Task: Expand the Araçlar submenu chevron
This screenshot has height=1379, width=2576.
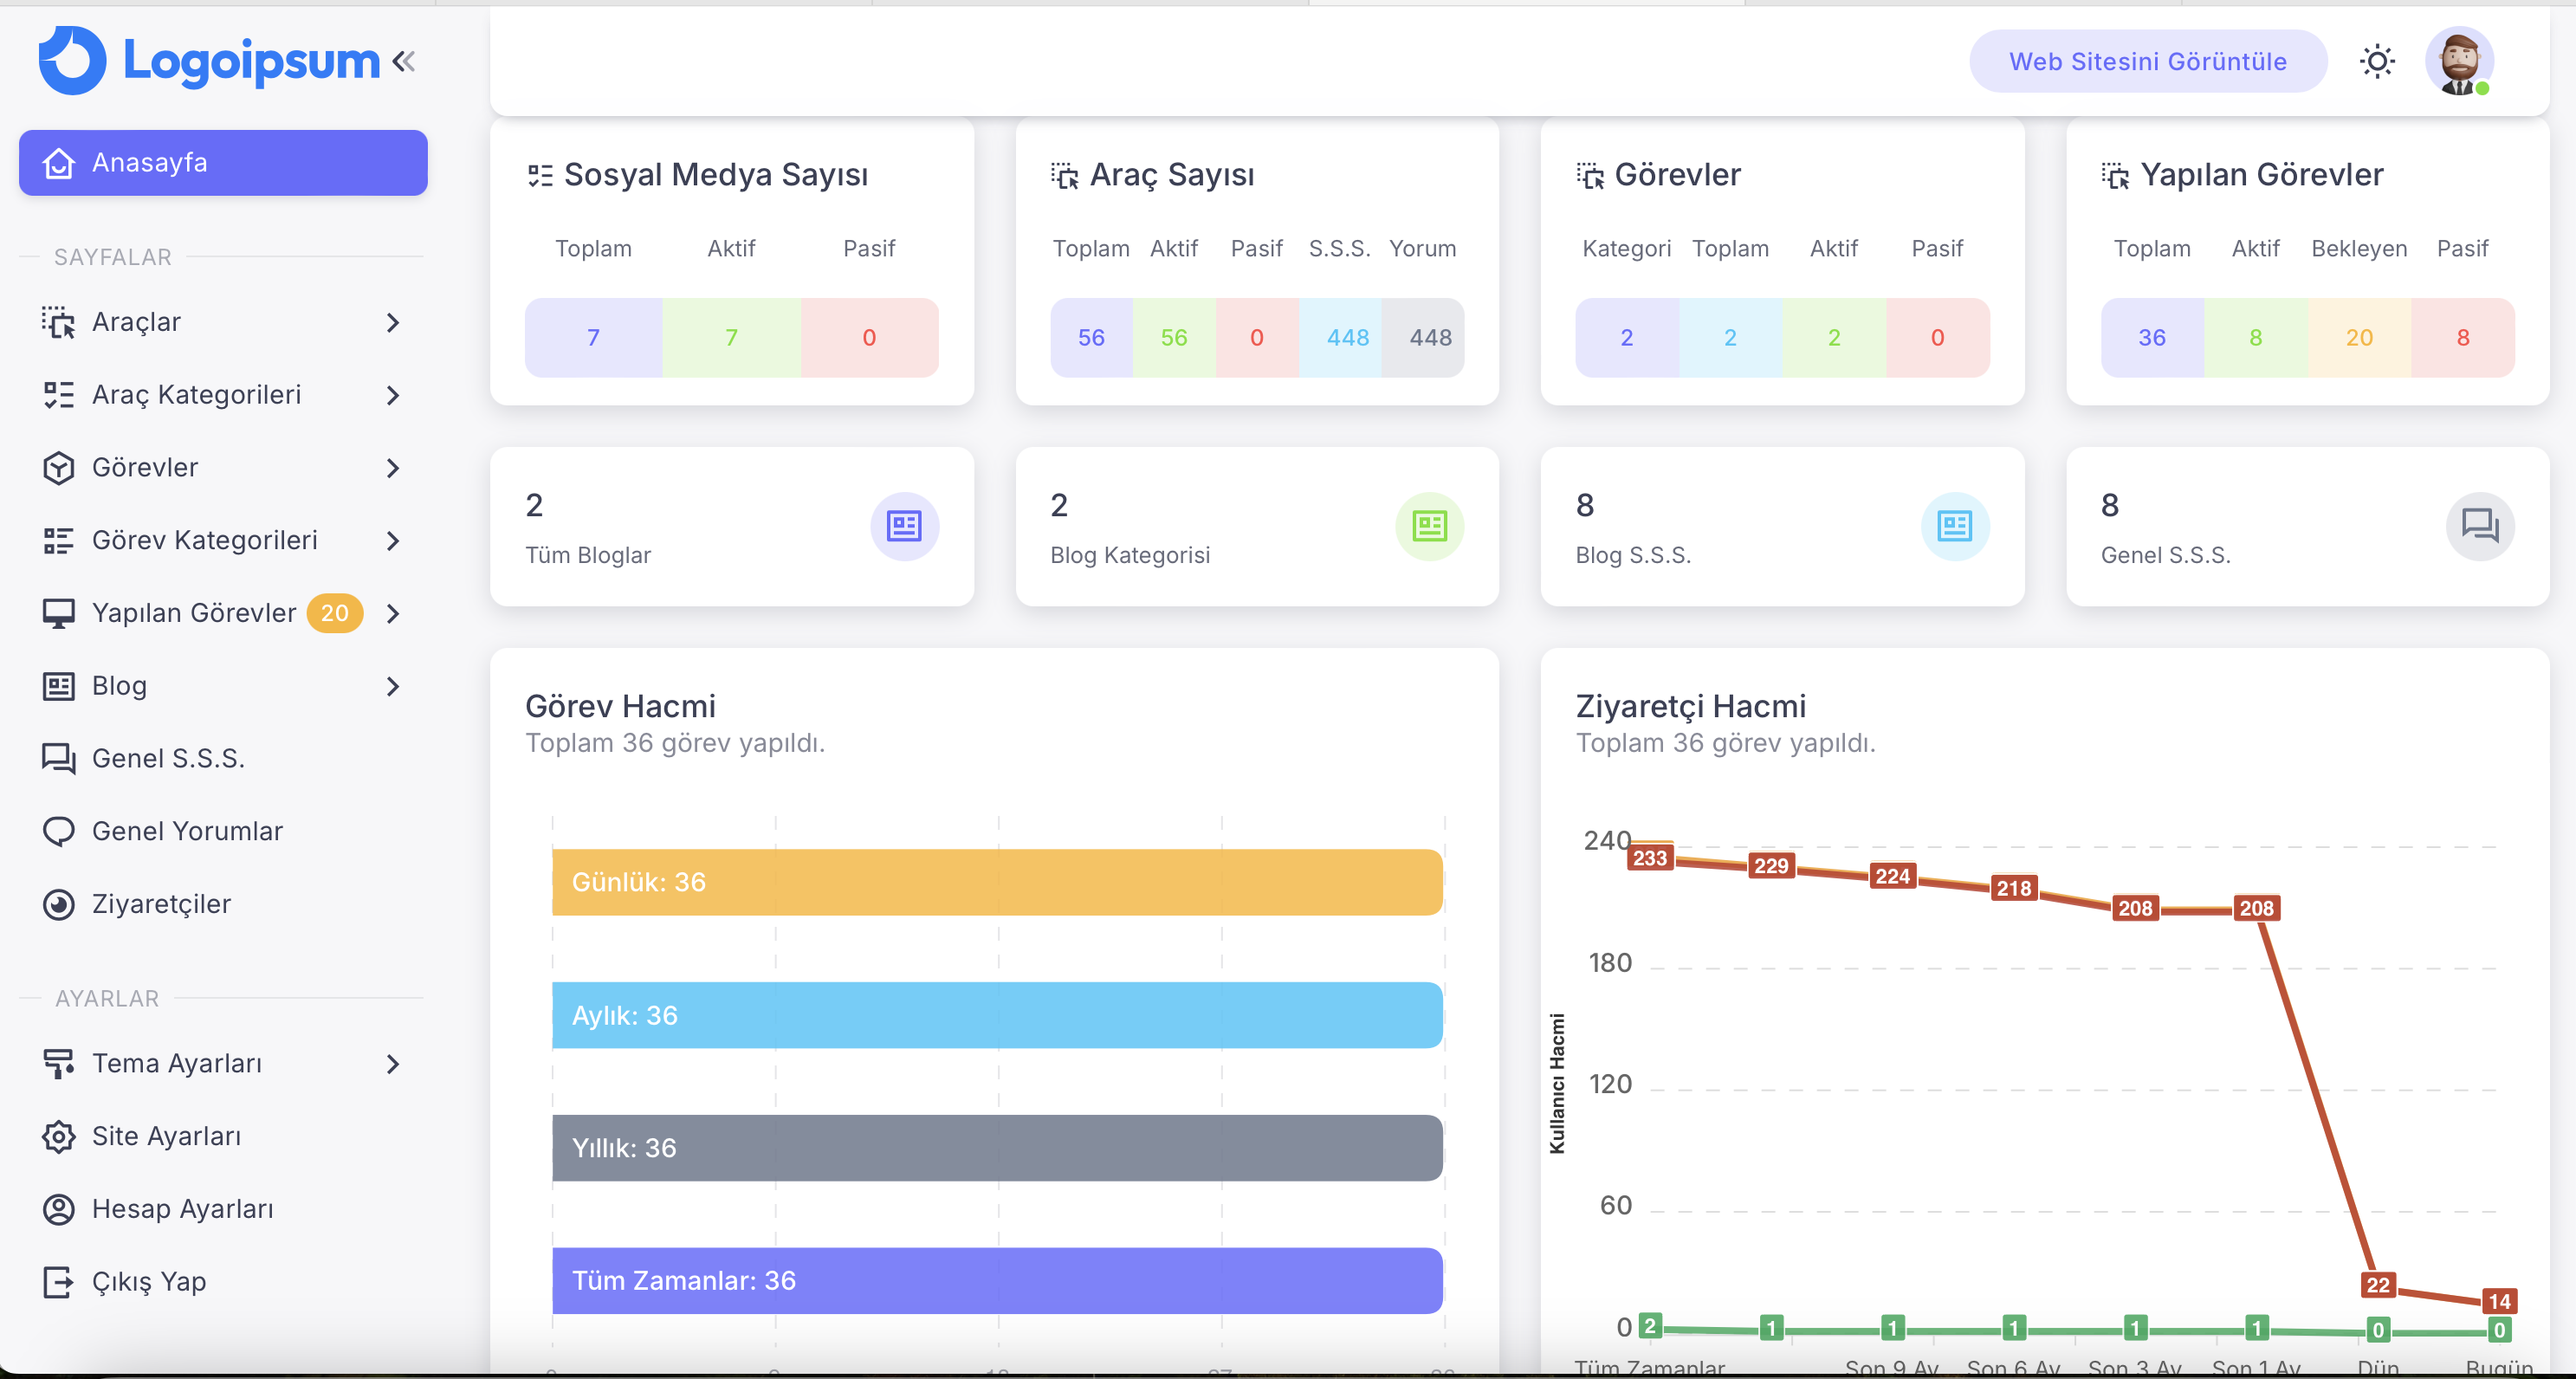Action: [x=393, y=323]
